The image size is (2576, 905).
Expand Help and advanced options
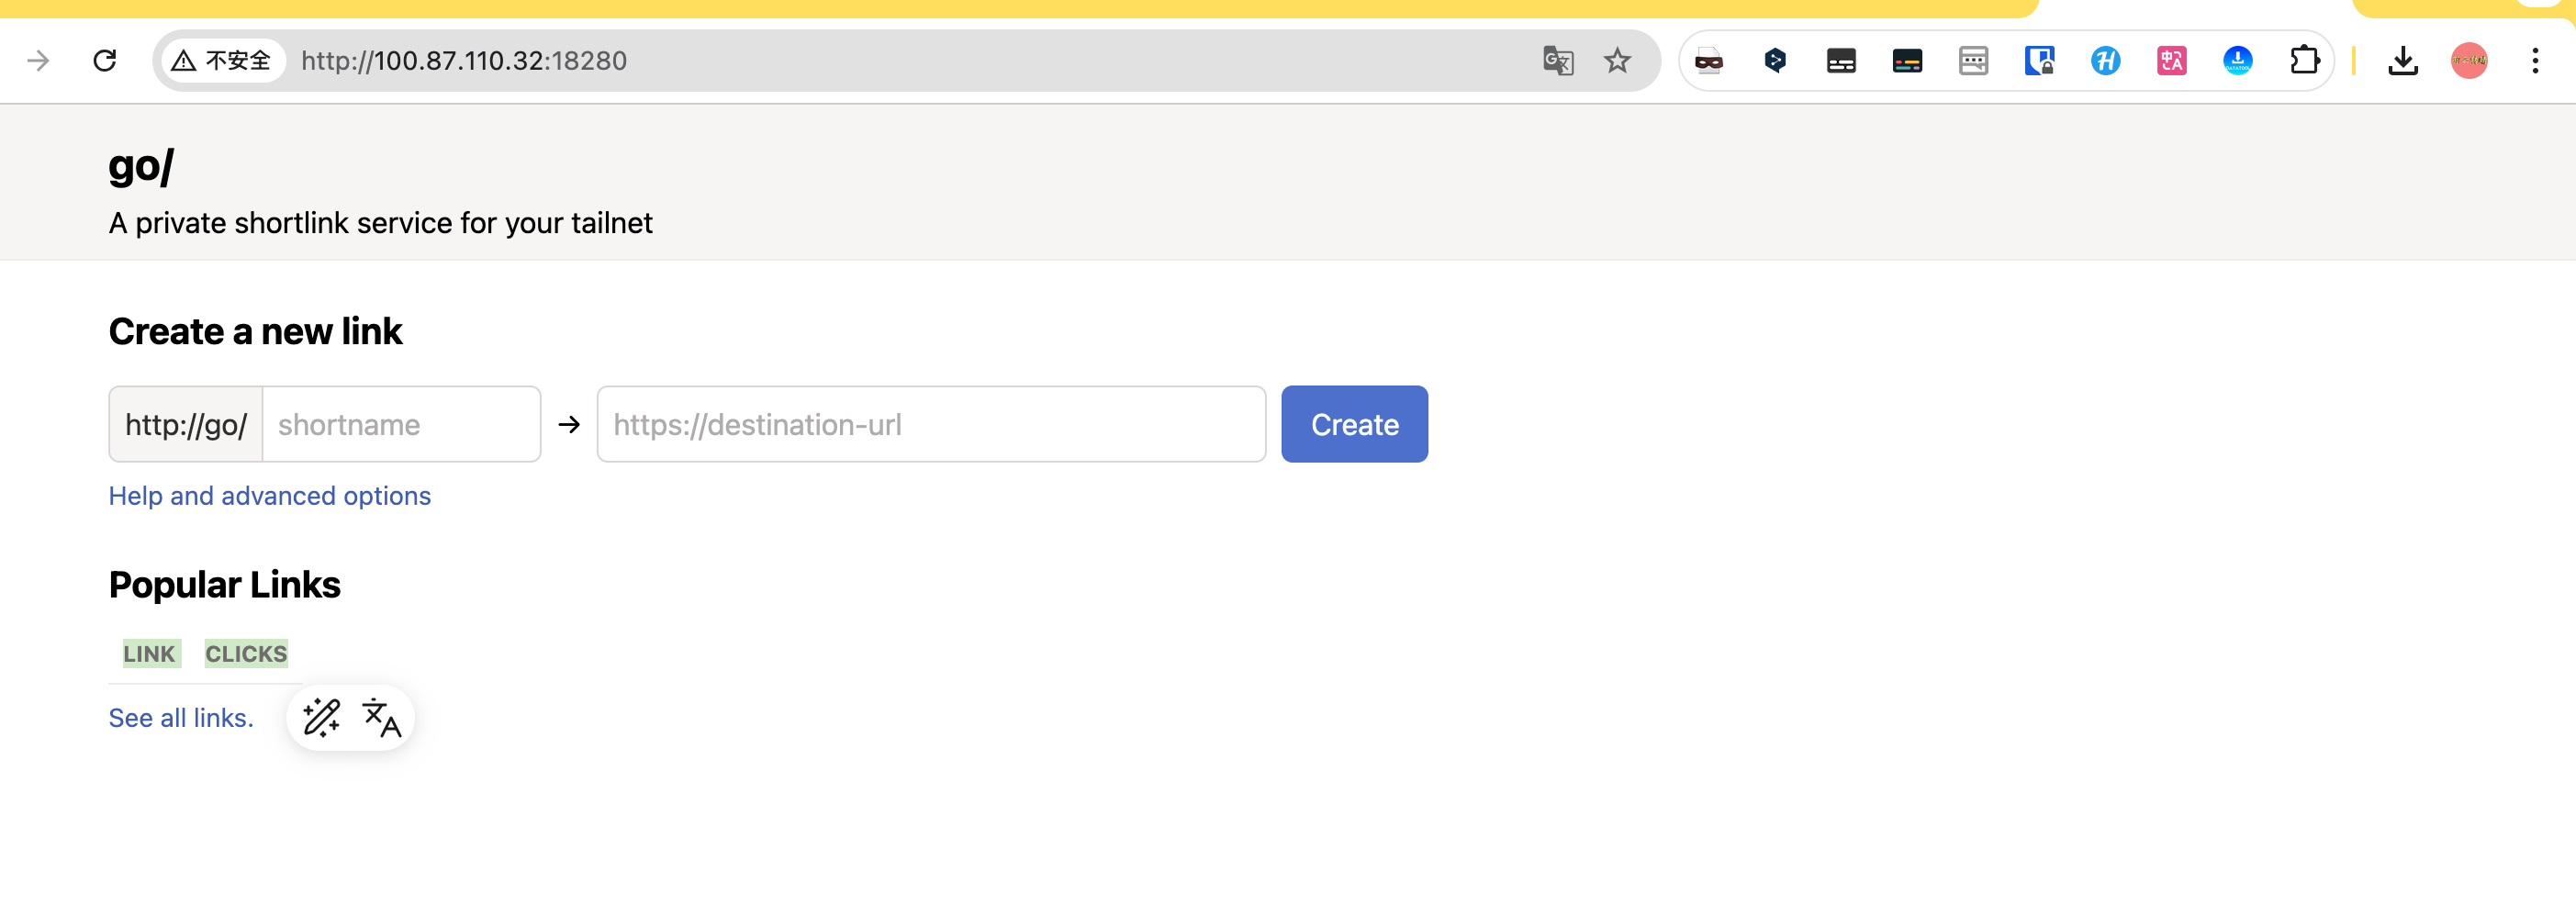pos(269,496)
